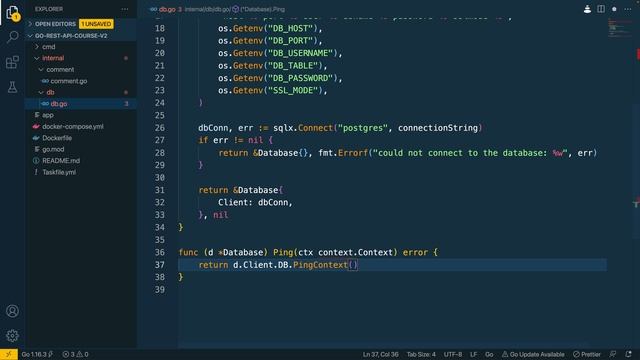The image size is (640, 360).
Task: Open notifications bell in status bar
Action: point(629,354)
